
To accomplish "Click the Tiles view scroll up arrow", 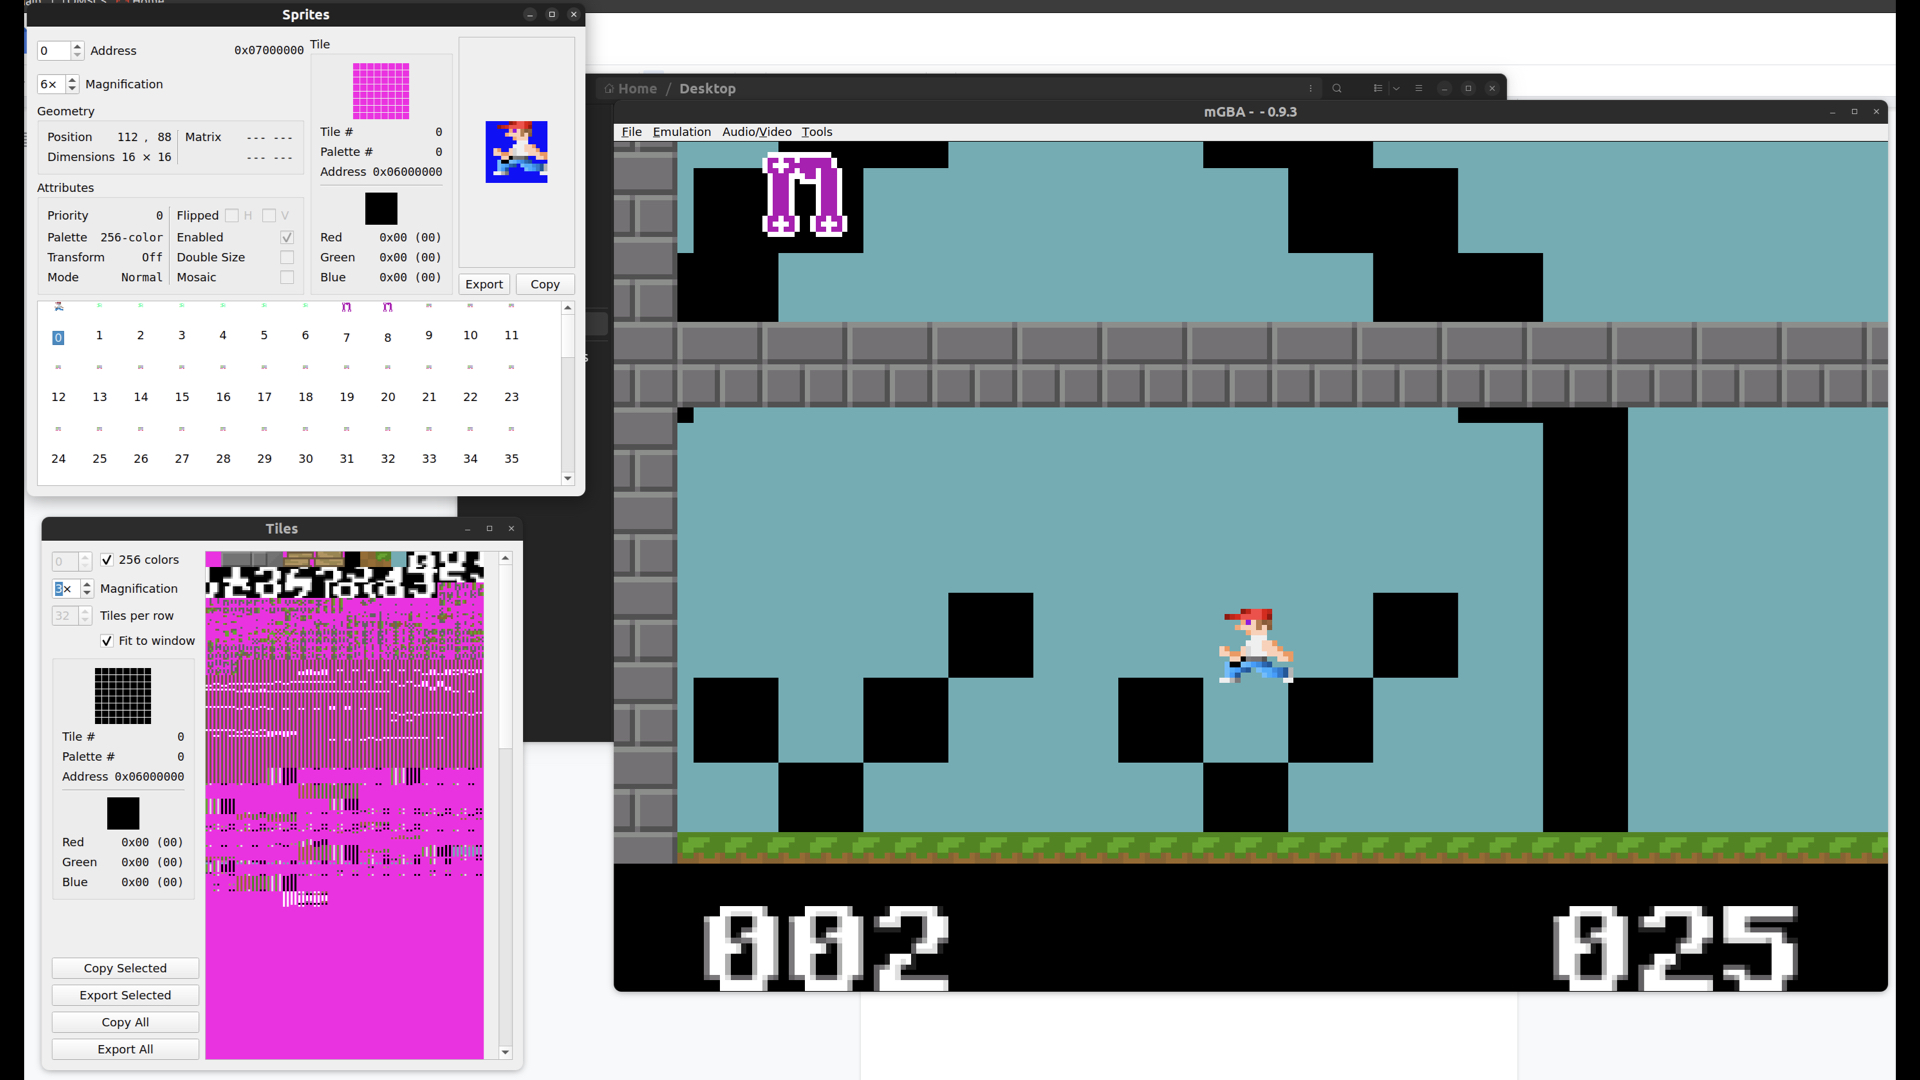I will point(505,558).
